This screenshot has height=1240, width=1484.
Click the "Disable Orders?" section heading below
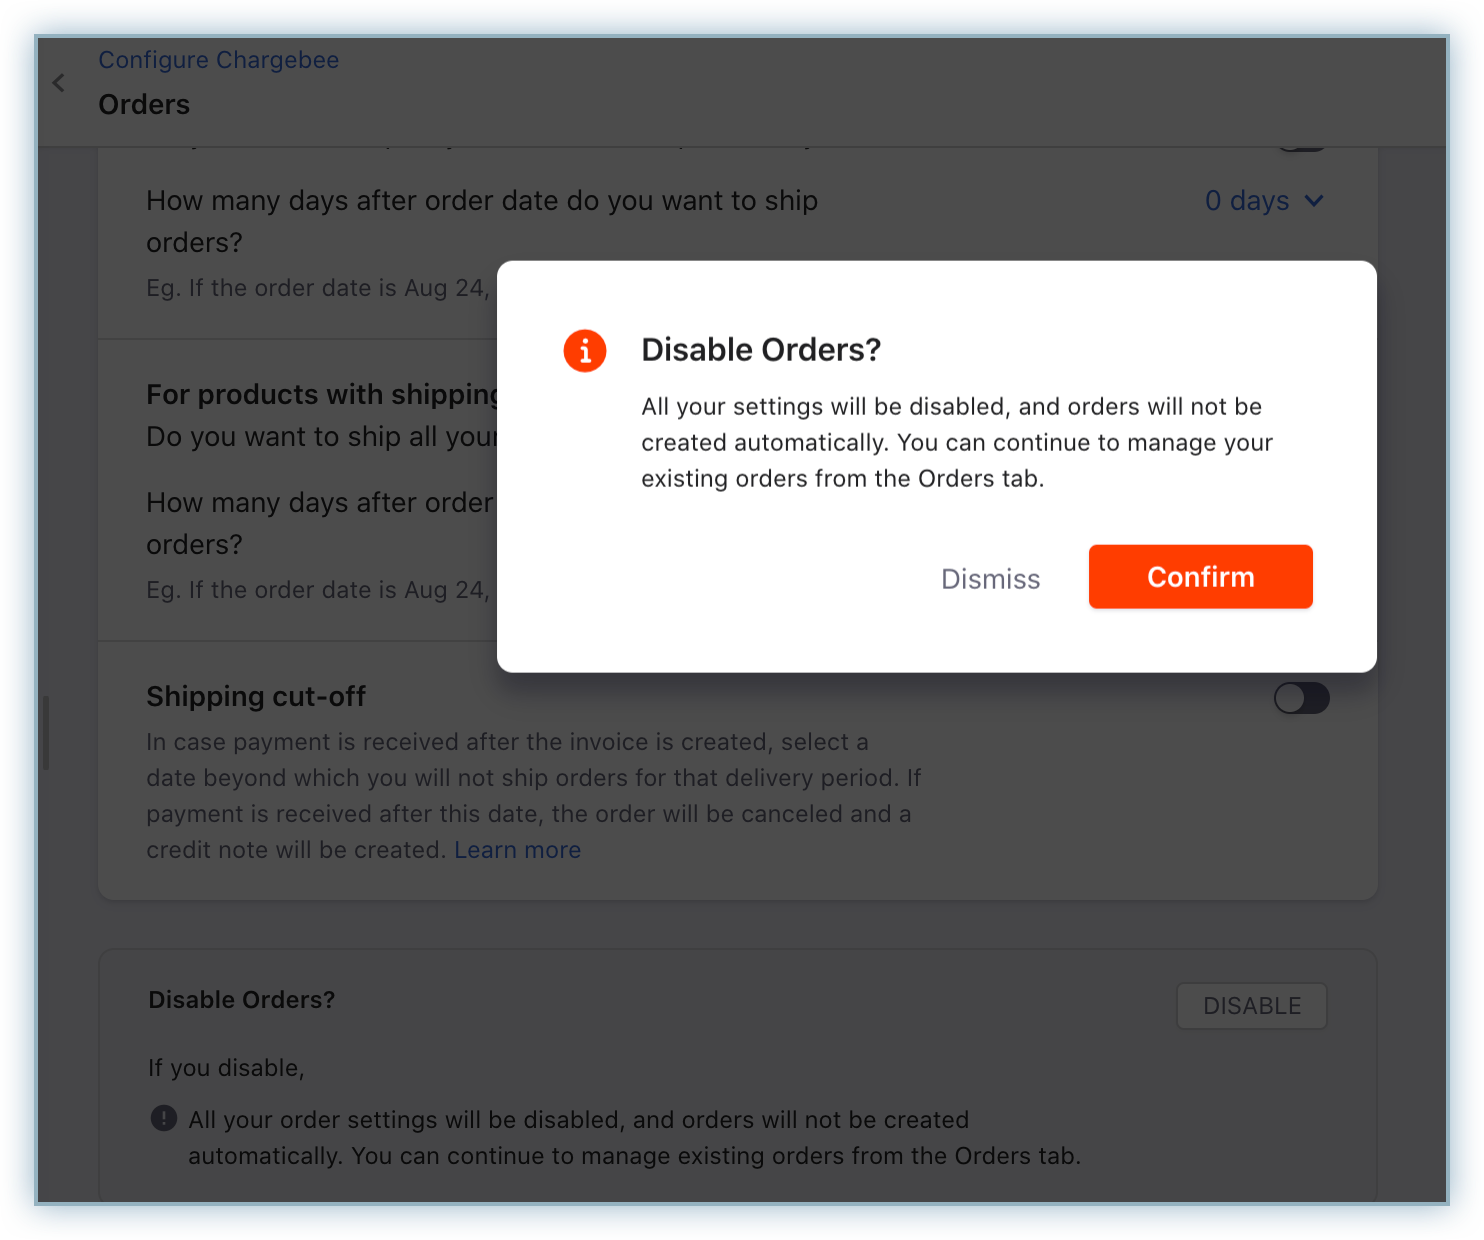pyautogui.click(x=242, y=1000)
